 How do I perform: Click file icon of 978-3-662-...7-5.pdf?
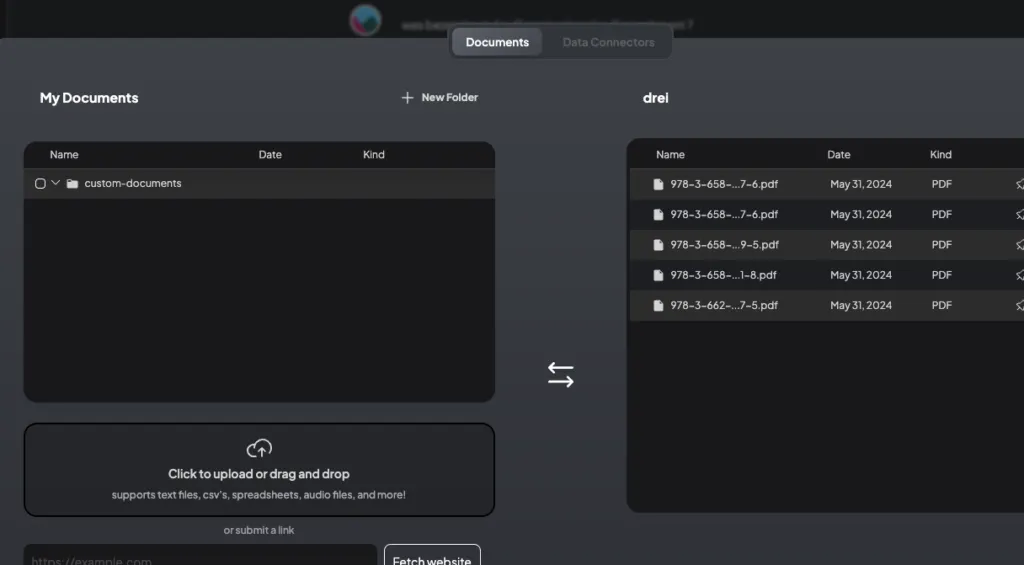click(658, 306)
